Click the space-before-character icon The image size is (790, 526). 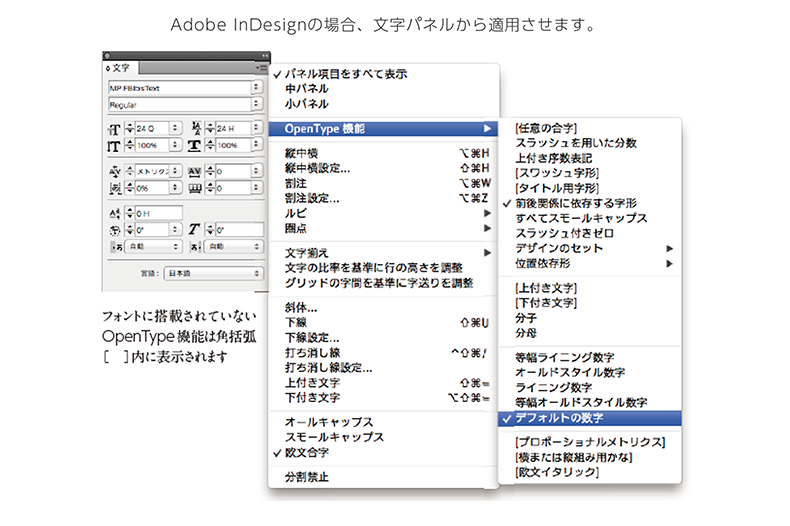(x=116, y=247)
